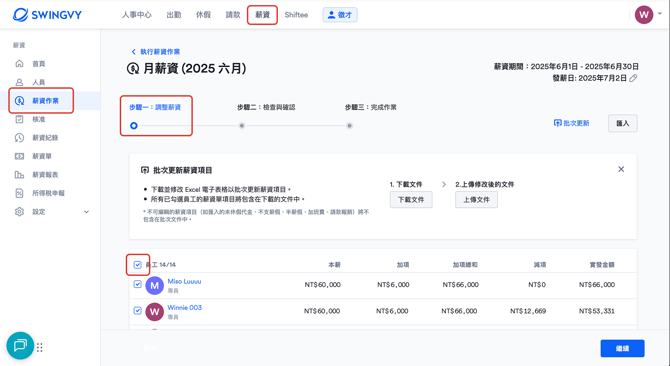Open the 人事中心 top menu

click(137, 15)
